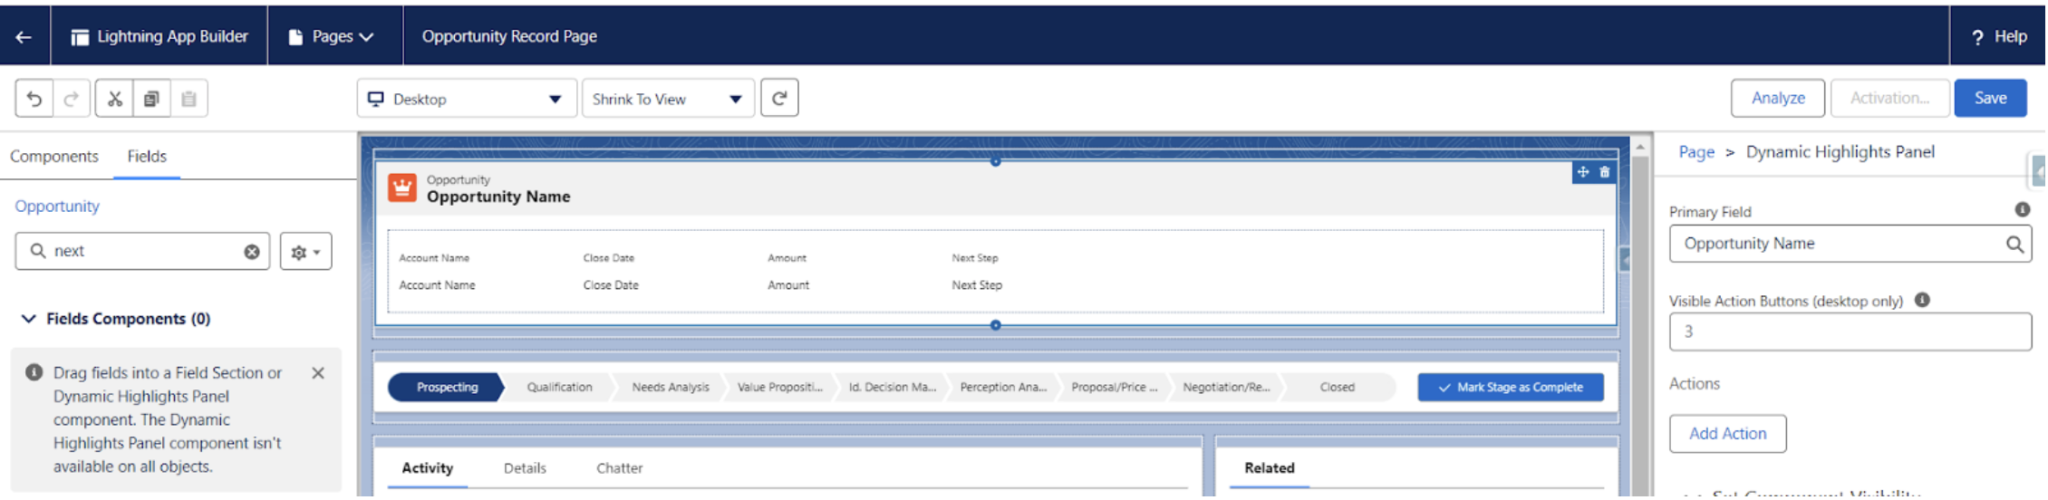
Task: Select the Qualification stage in path
Action: pyautogui.click(x=559, y=387)
